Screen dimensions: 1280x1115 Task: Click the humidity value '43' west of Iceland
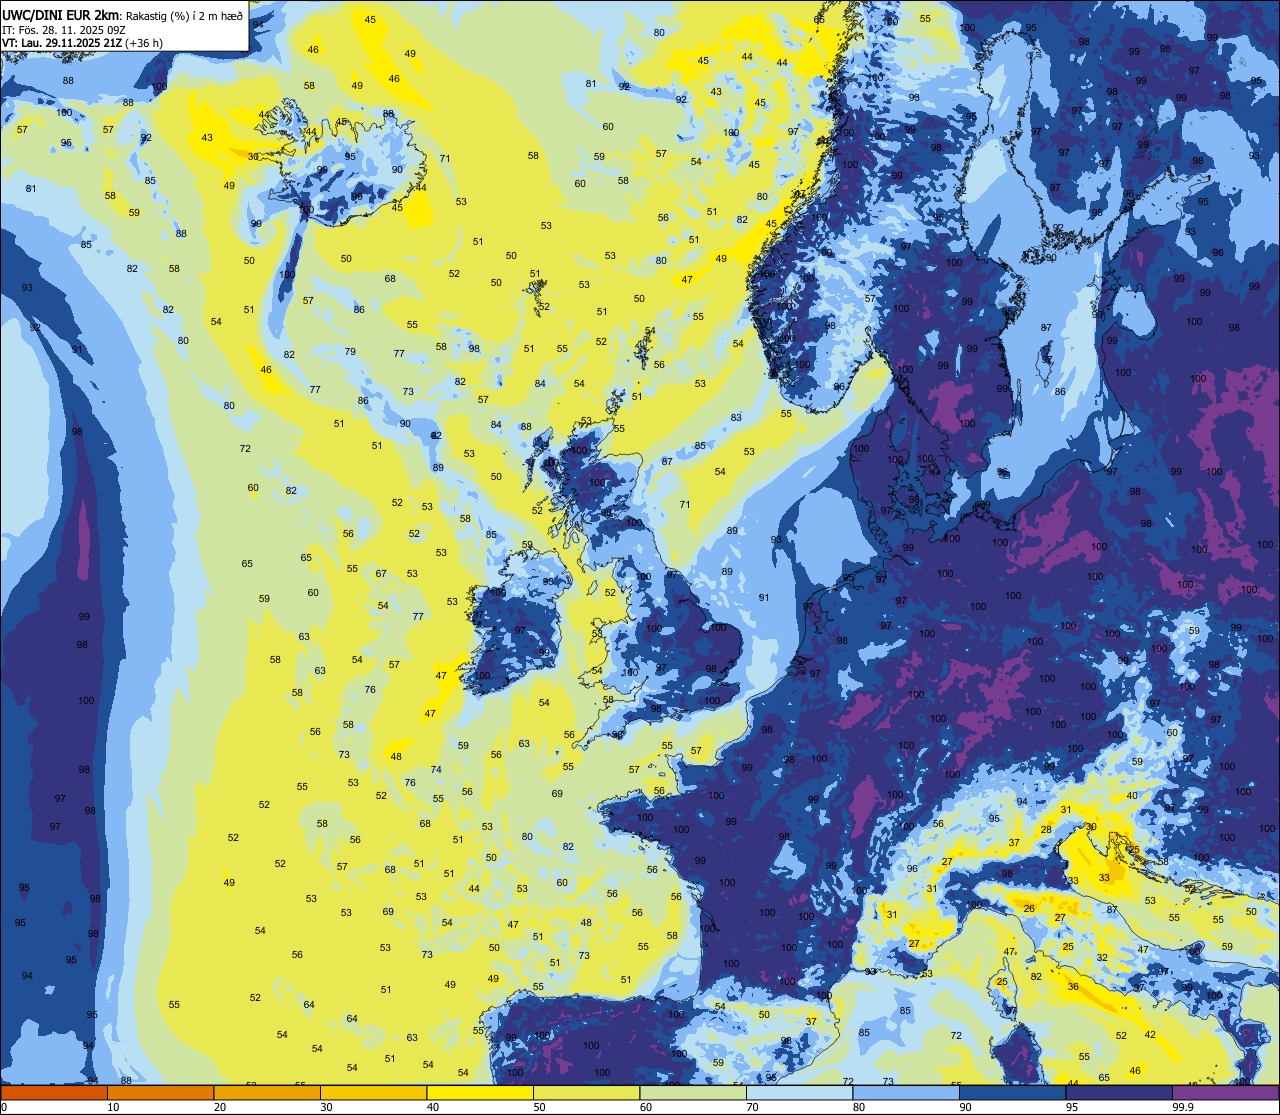207,138
